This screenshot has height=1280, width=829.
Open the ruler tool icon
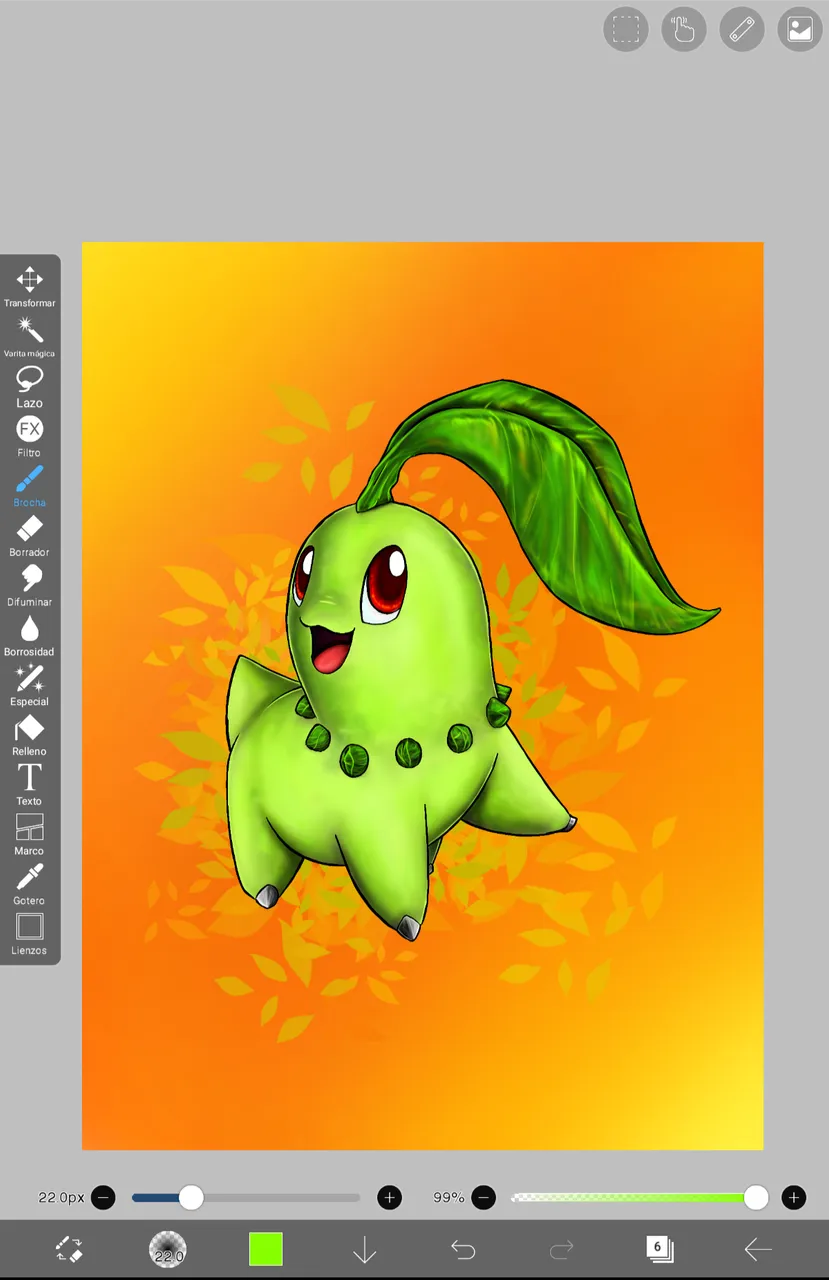point(742,29)
